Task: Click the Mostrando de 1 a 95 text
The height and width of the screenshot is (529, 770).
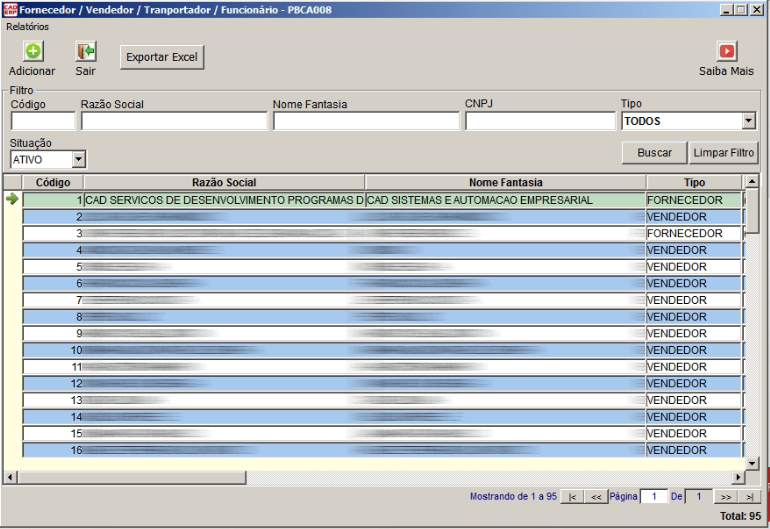Action: point(513,497)
